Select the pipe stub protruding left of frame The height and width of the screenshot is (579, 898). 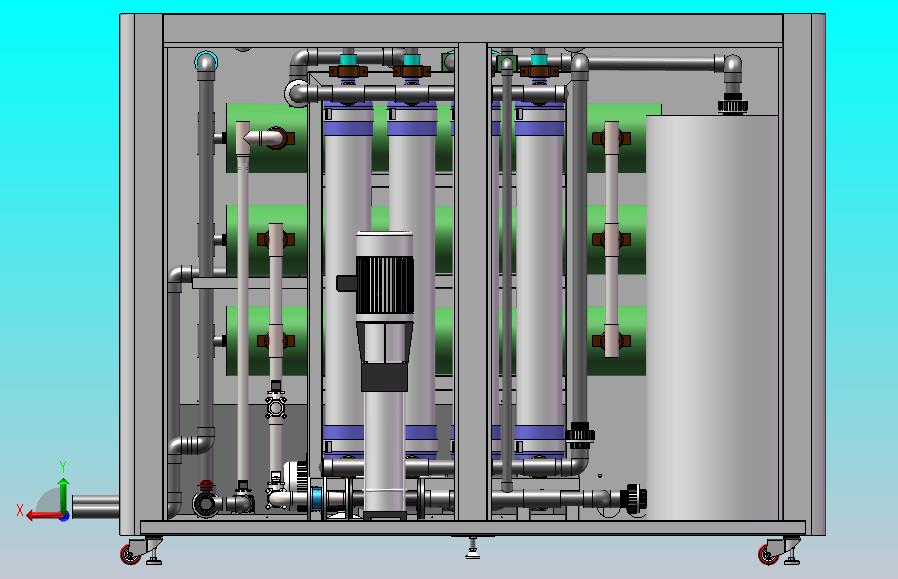96,507
